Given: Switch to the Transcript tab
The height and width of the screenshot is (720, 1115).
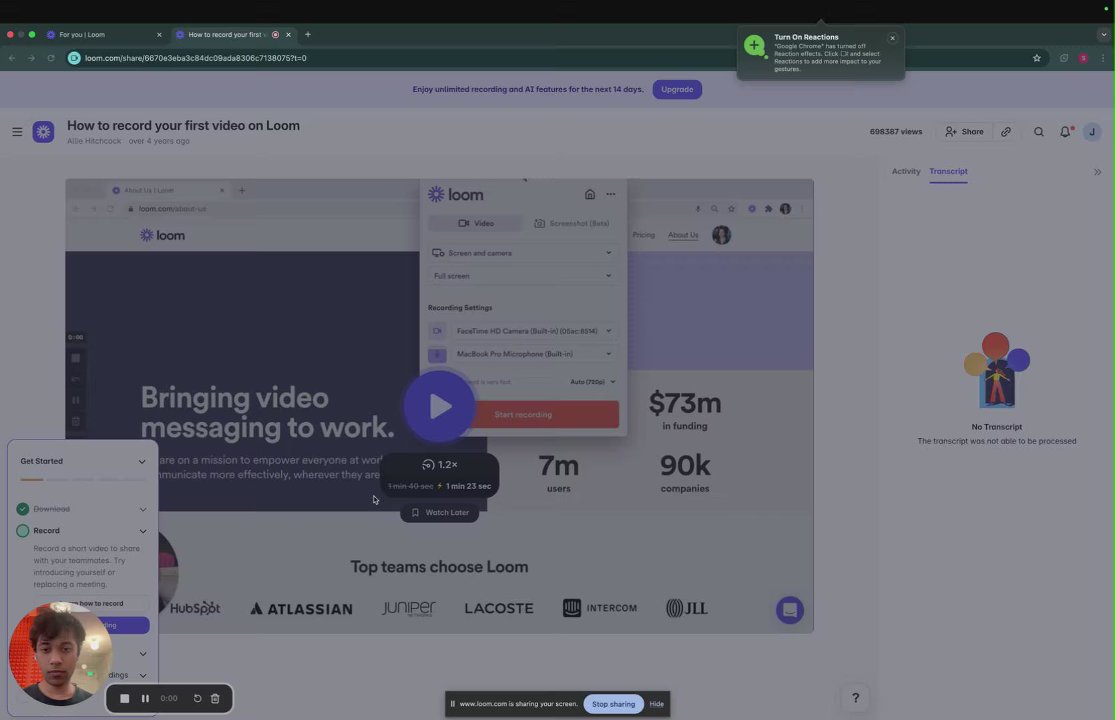Looking at the screenshot, I should tap(948, 171).
